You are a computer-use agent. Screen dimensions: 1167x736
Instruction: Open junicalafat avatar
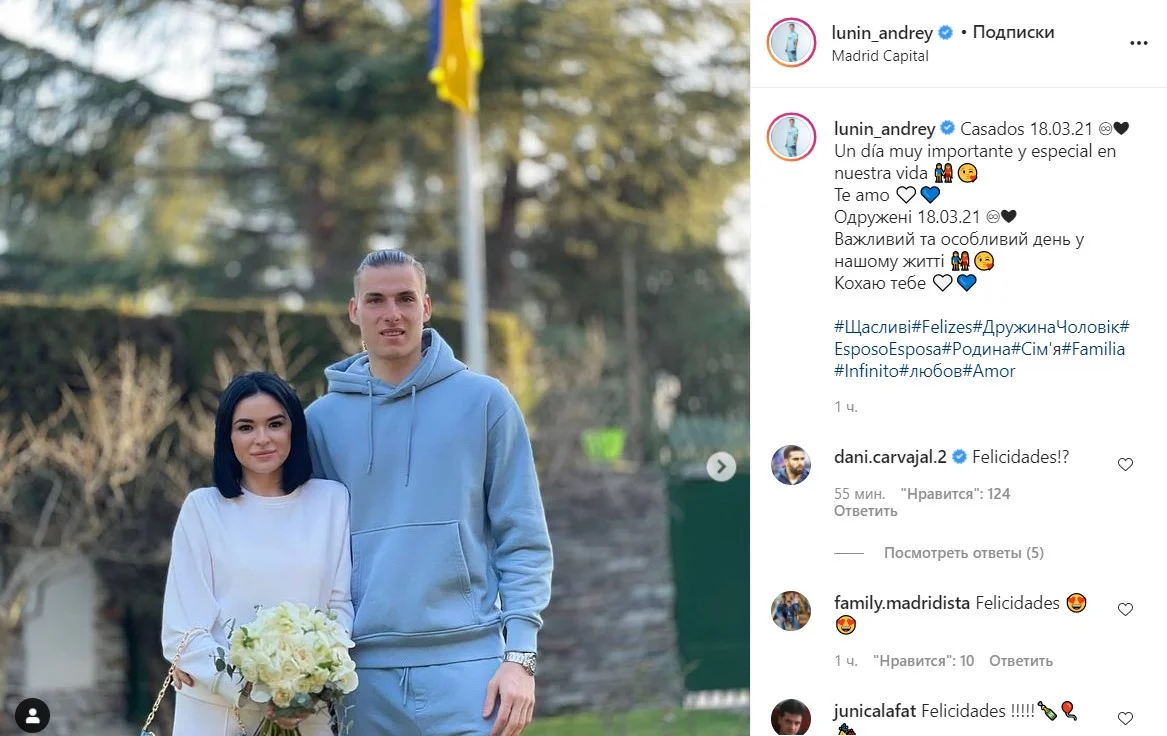[x=790, y=717]
